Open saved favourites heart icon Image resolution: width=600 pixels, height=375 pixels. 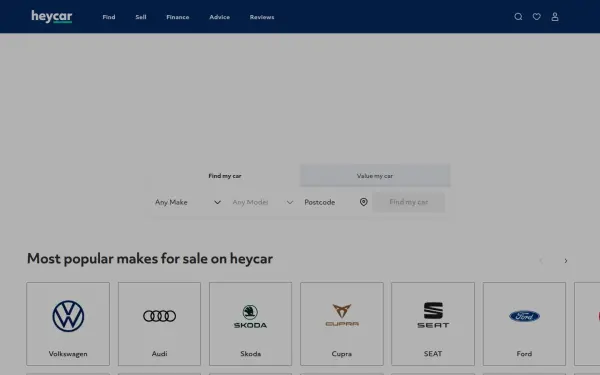tap(536, 16)
